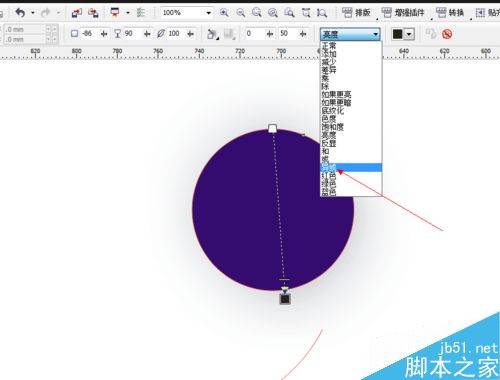Select 减少 in merge mode list
Screen dimensions: 500x380
(351, 61)
